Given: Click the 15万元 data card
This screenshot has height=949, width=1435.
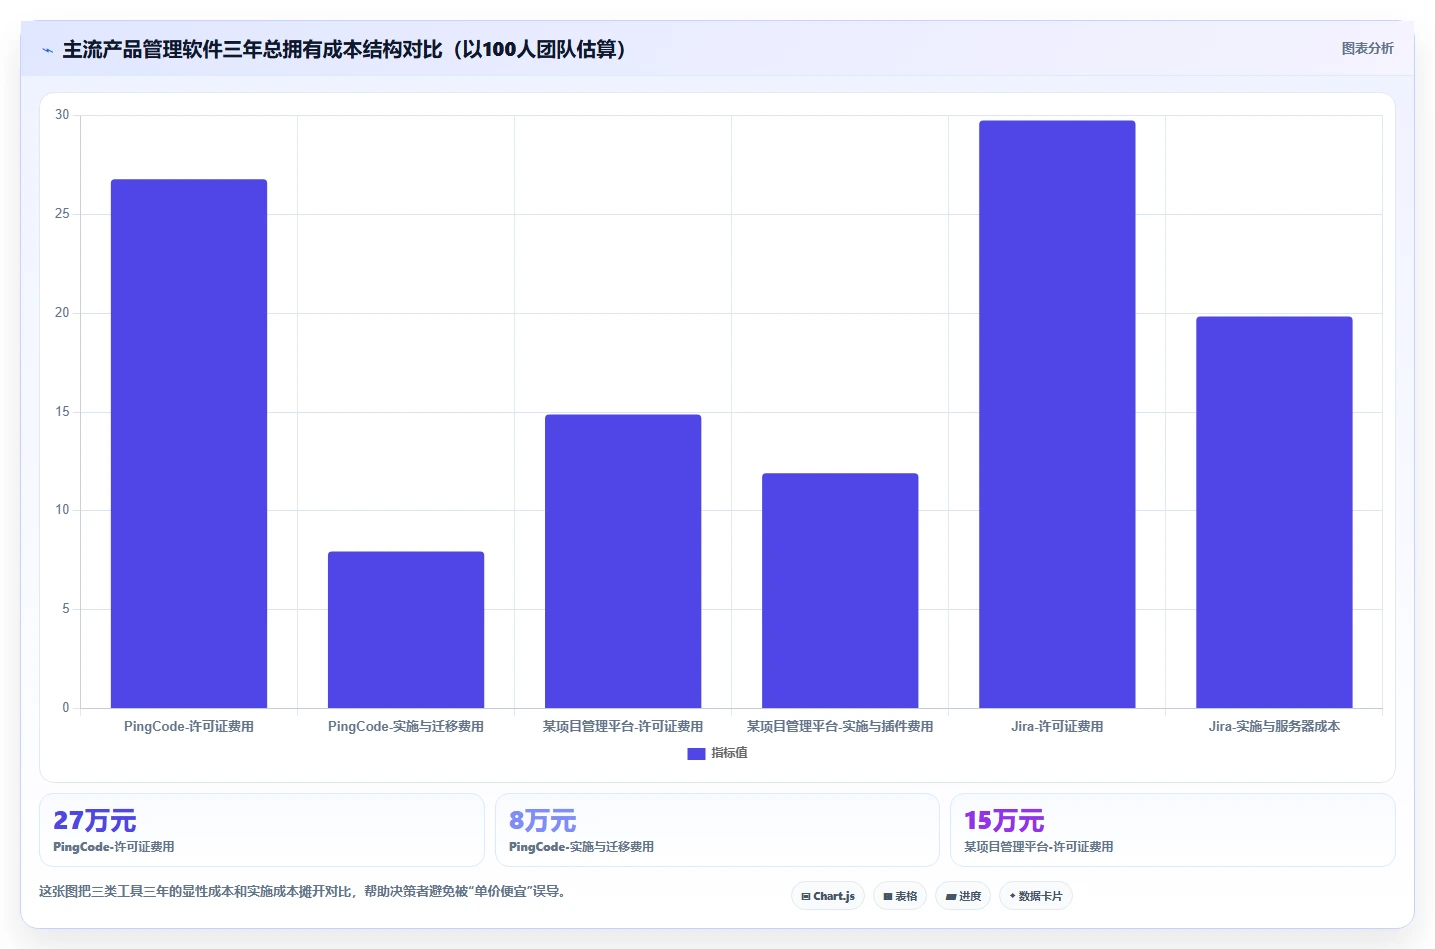Looking at the screenshot, I should pyautogui.click(x=1172, y=830).
